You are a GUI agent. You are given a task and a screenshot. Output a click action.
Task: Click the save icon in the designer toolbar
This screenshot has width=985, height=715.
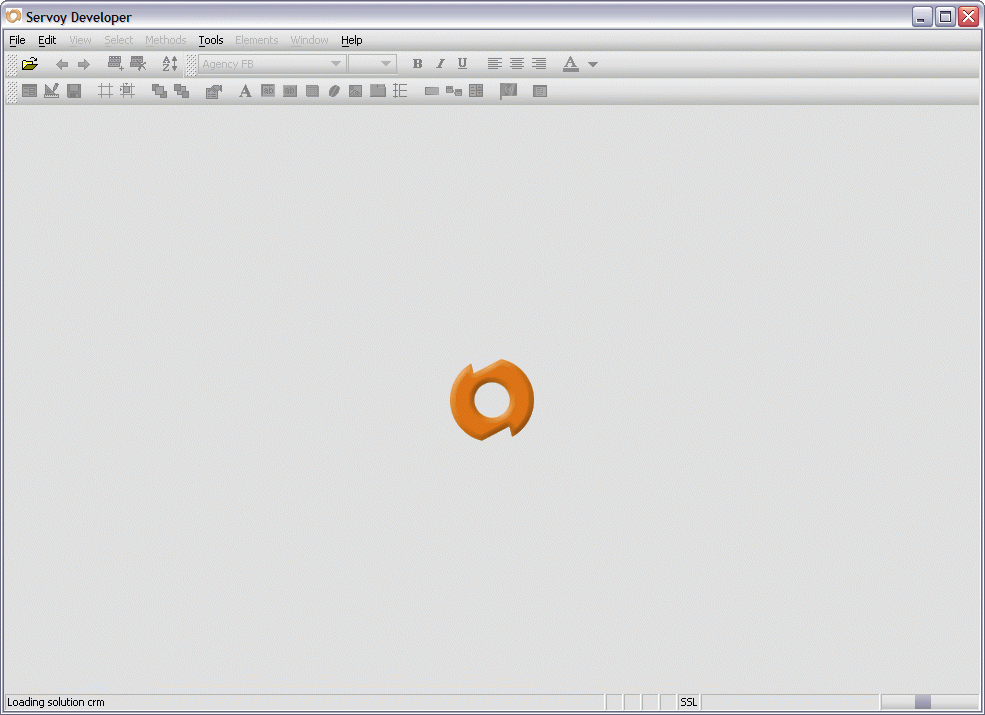[x=74, y=91]
